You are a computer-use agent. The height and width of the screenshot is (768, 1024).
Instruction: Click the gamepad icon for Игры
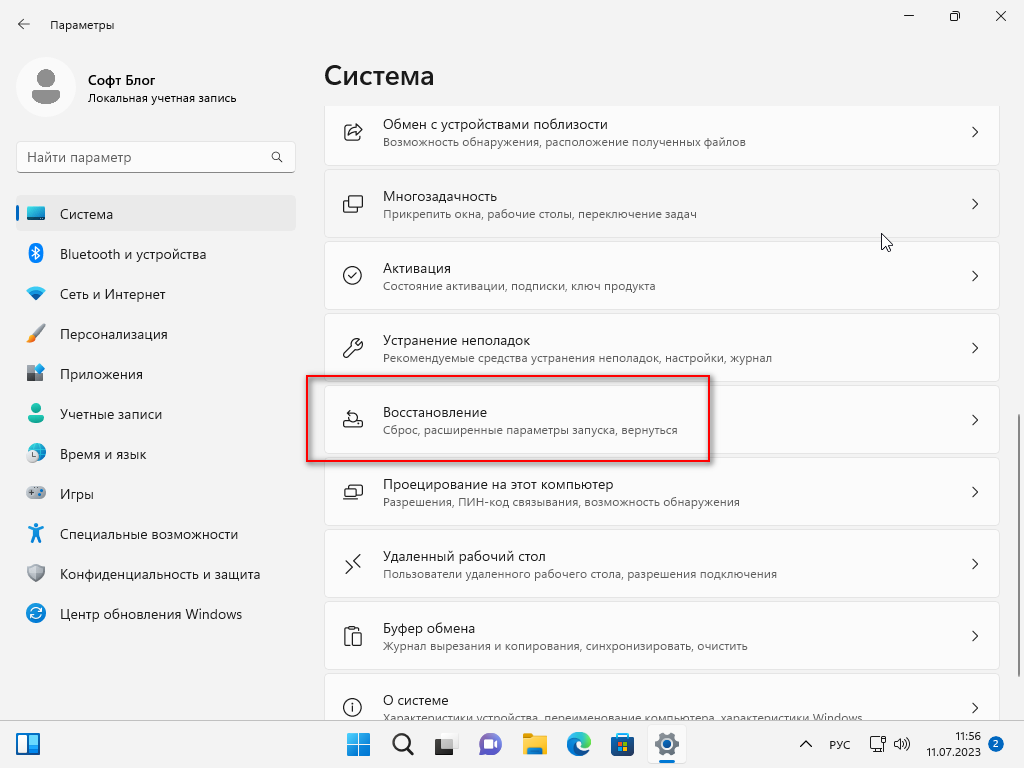click(36, 492)
